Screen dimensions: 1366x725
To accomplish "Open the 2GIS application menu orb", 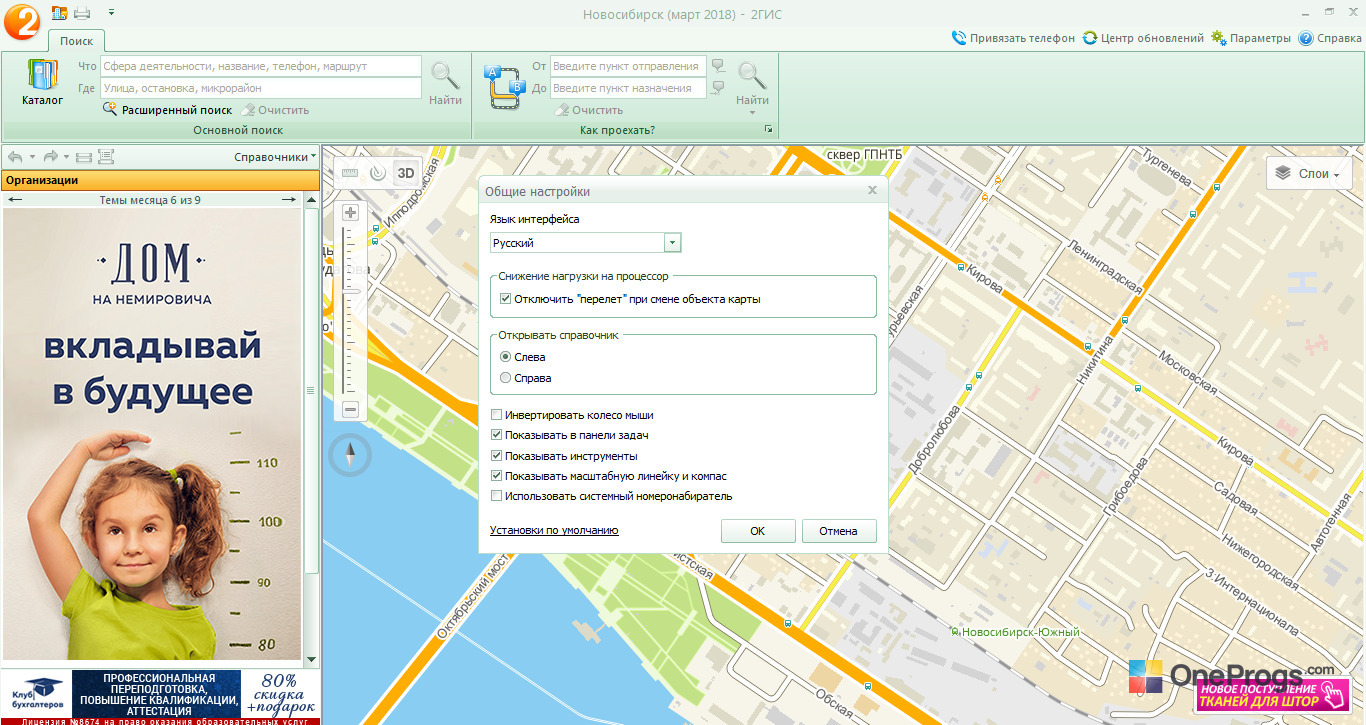I will point(22,20).
